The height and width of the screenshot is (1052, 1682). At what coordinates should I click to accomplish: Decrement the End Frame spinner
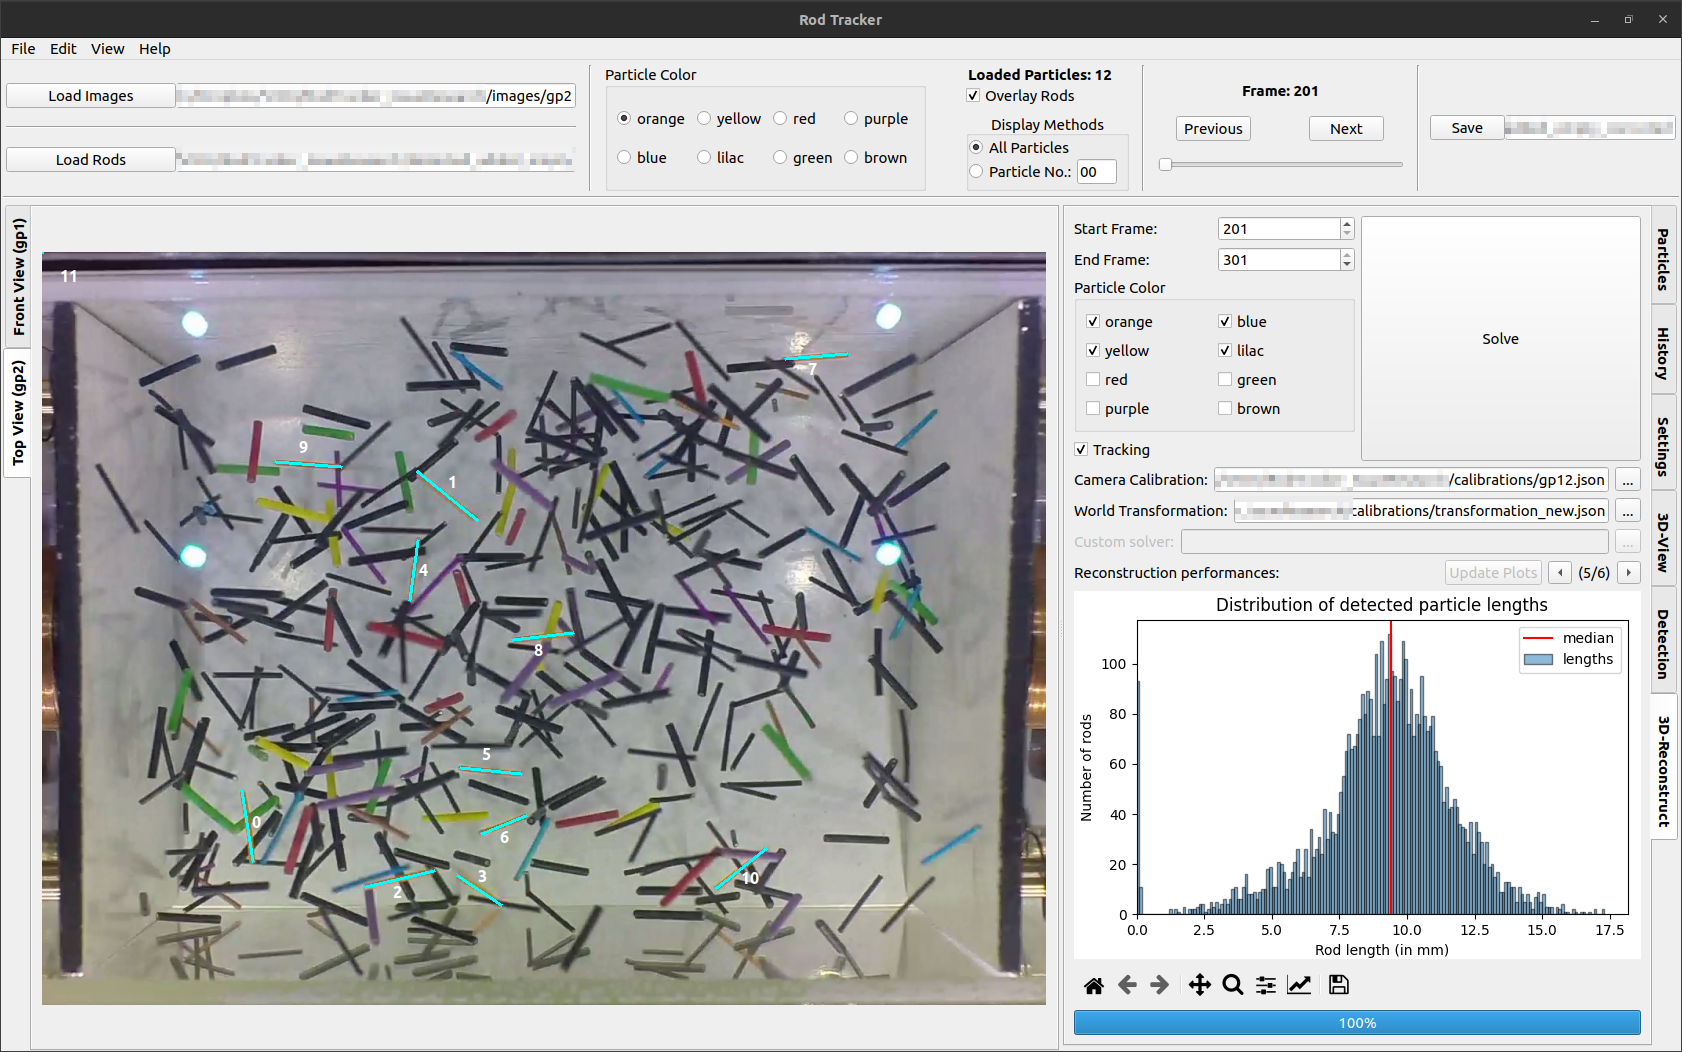(x=1347, y=265)
